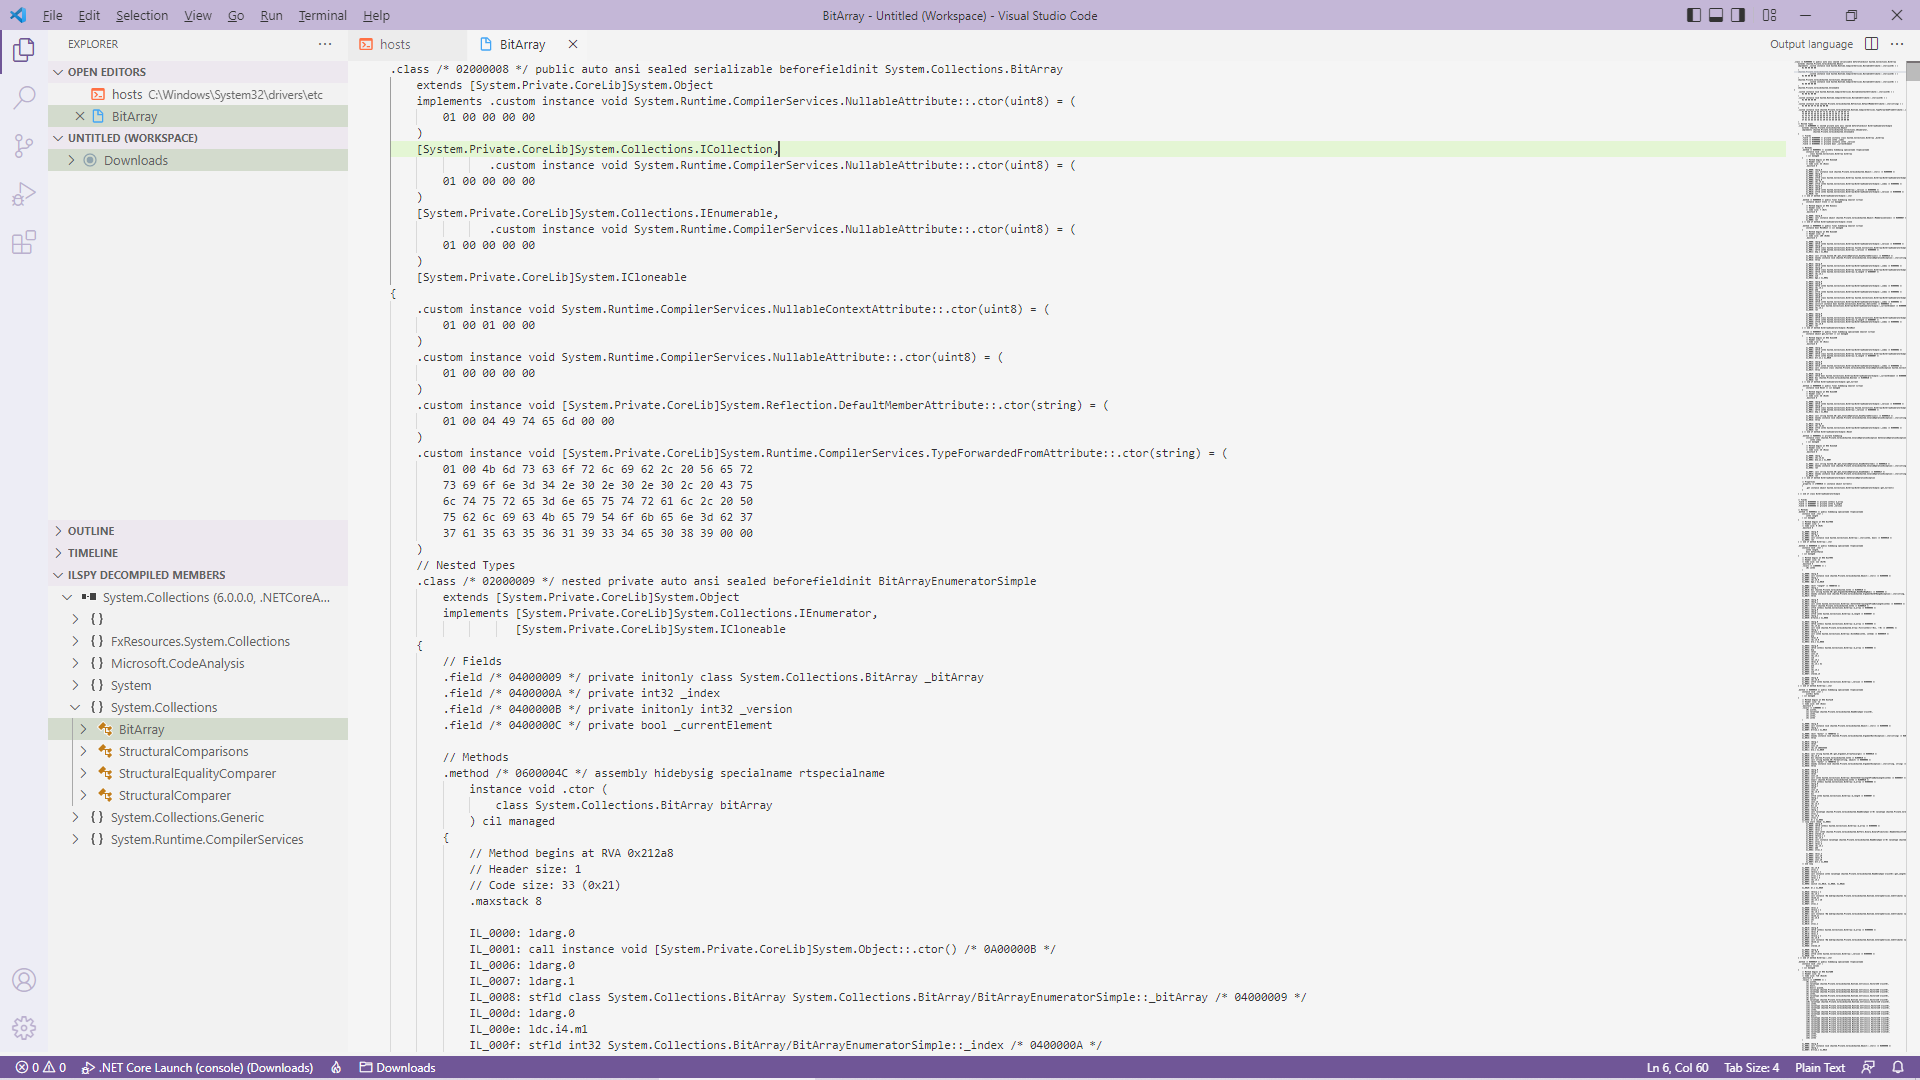Toggle secondary side bar visibility

(x=1739, y=15)
